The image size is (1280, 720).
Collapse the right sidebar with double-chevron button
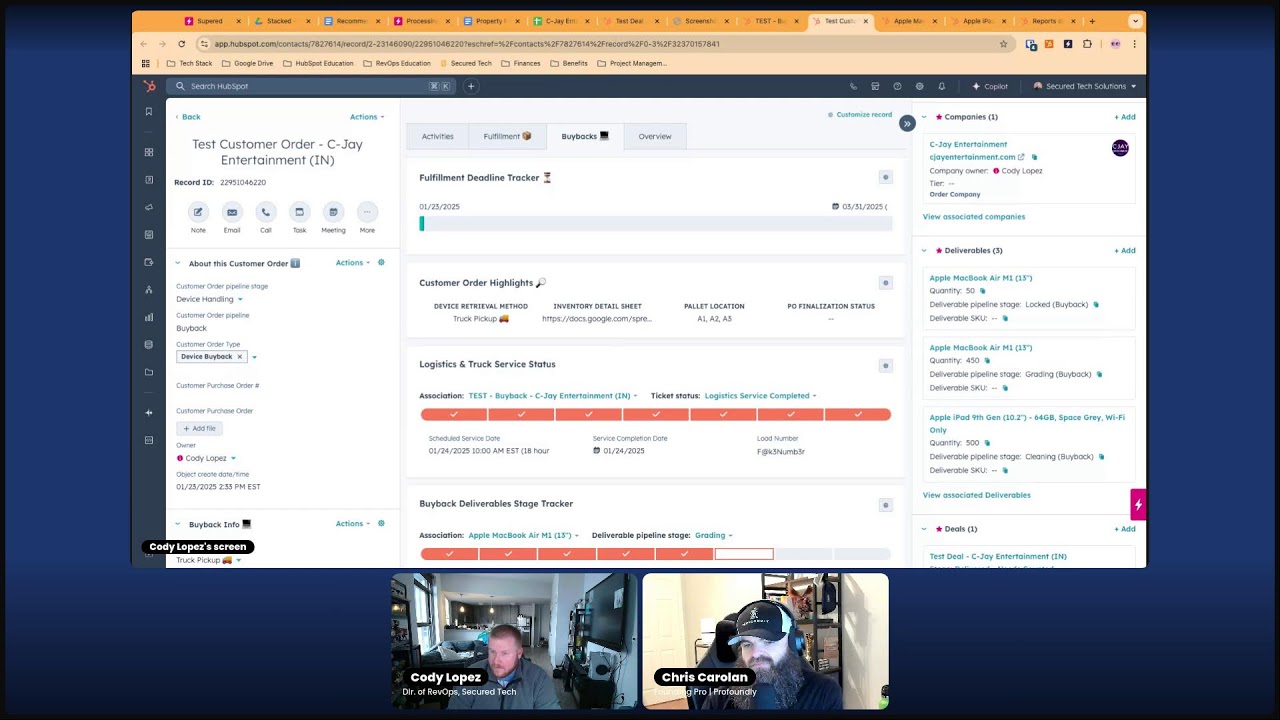click(x=907, y=123)
